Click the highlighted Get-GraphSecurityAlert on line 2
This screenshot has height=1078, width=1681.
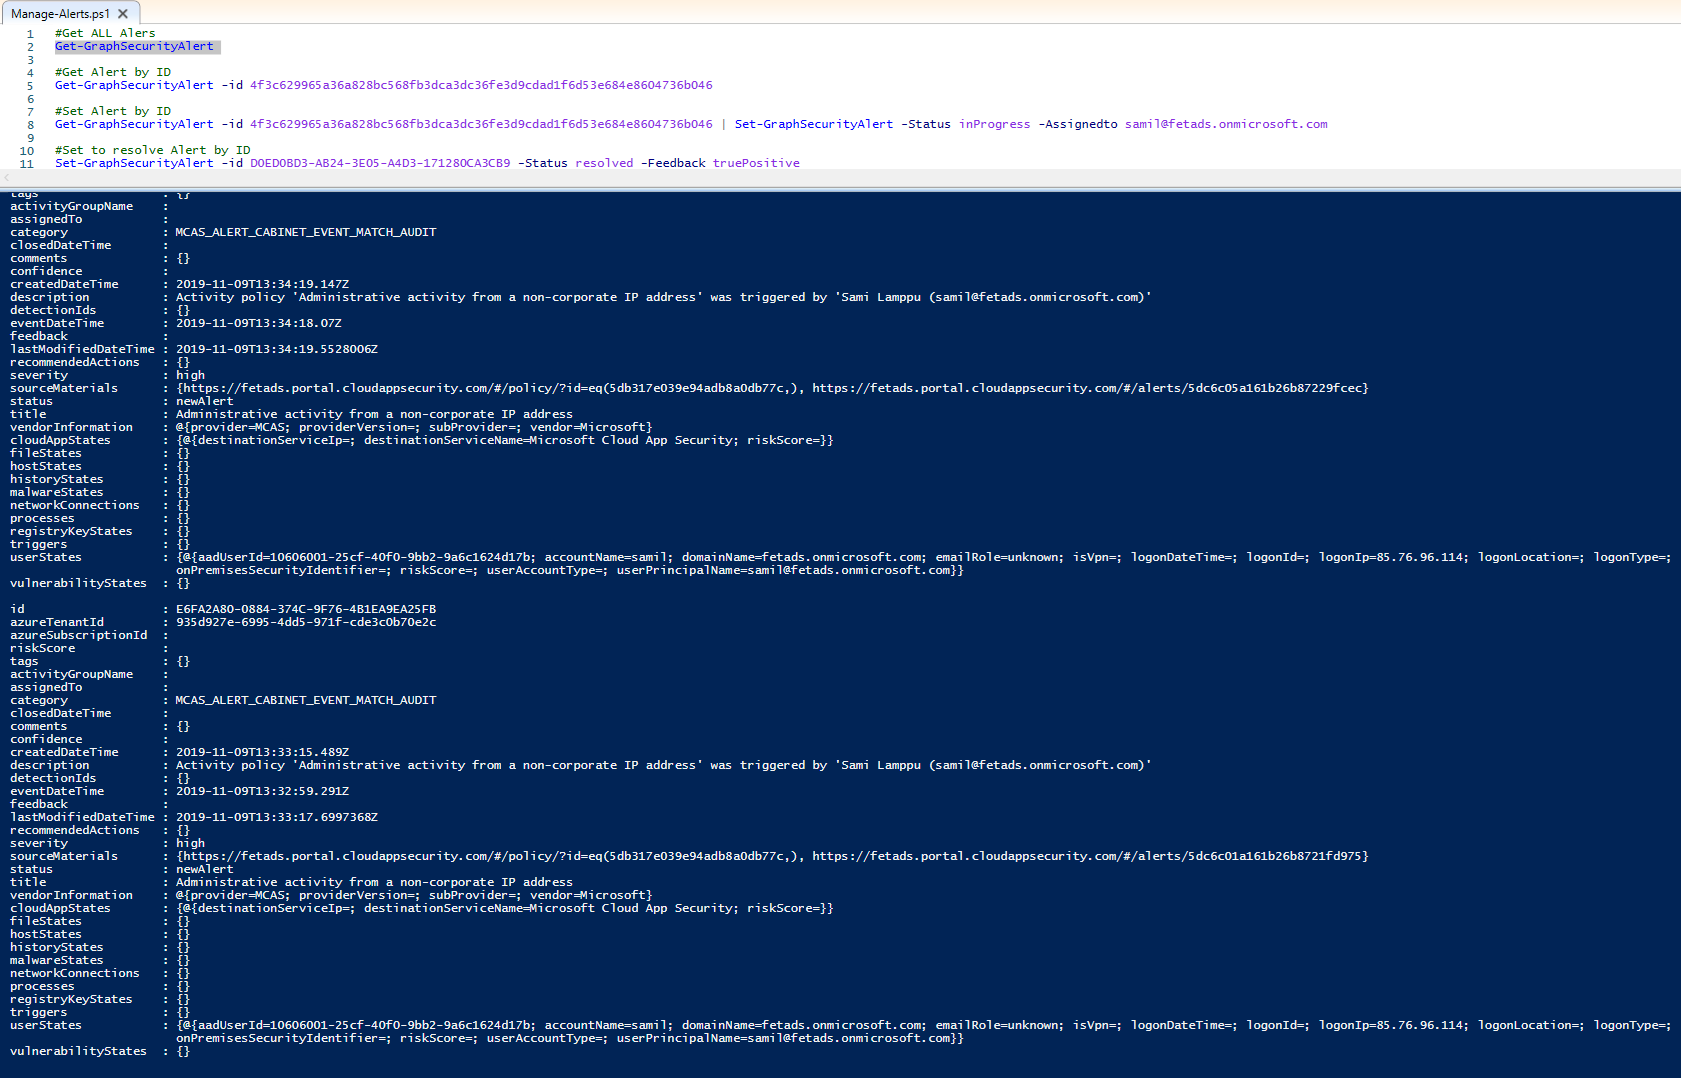pyautogui.click(x=134, y=46)
